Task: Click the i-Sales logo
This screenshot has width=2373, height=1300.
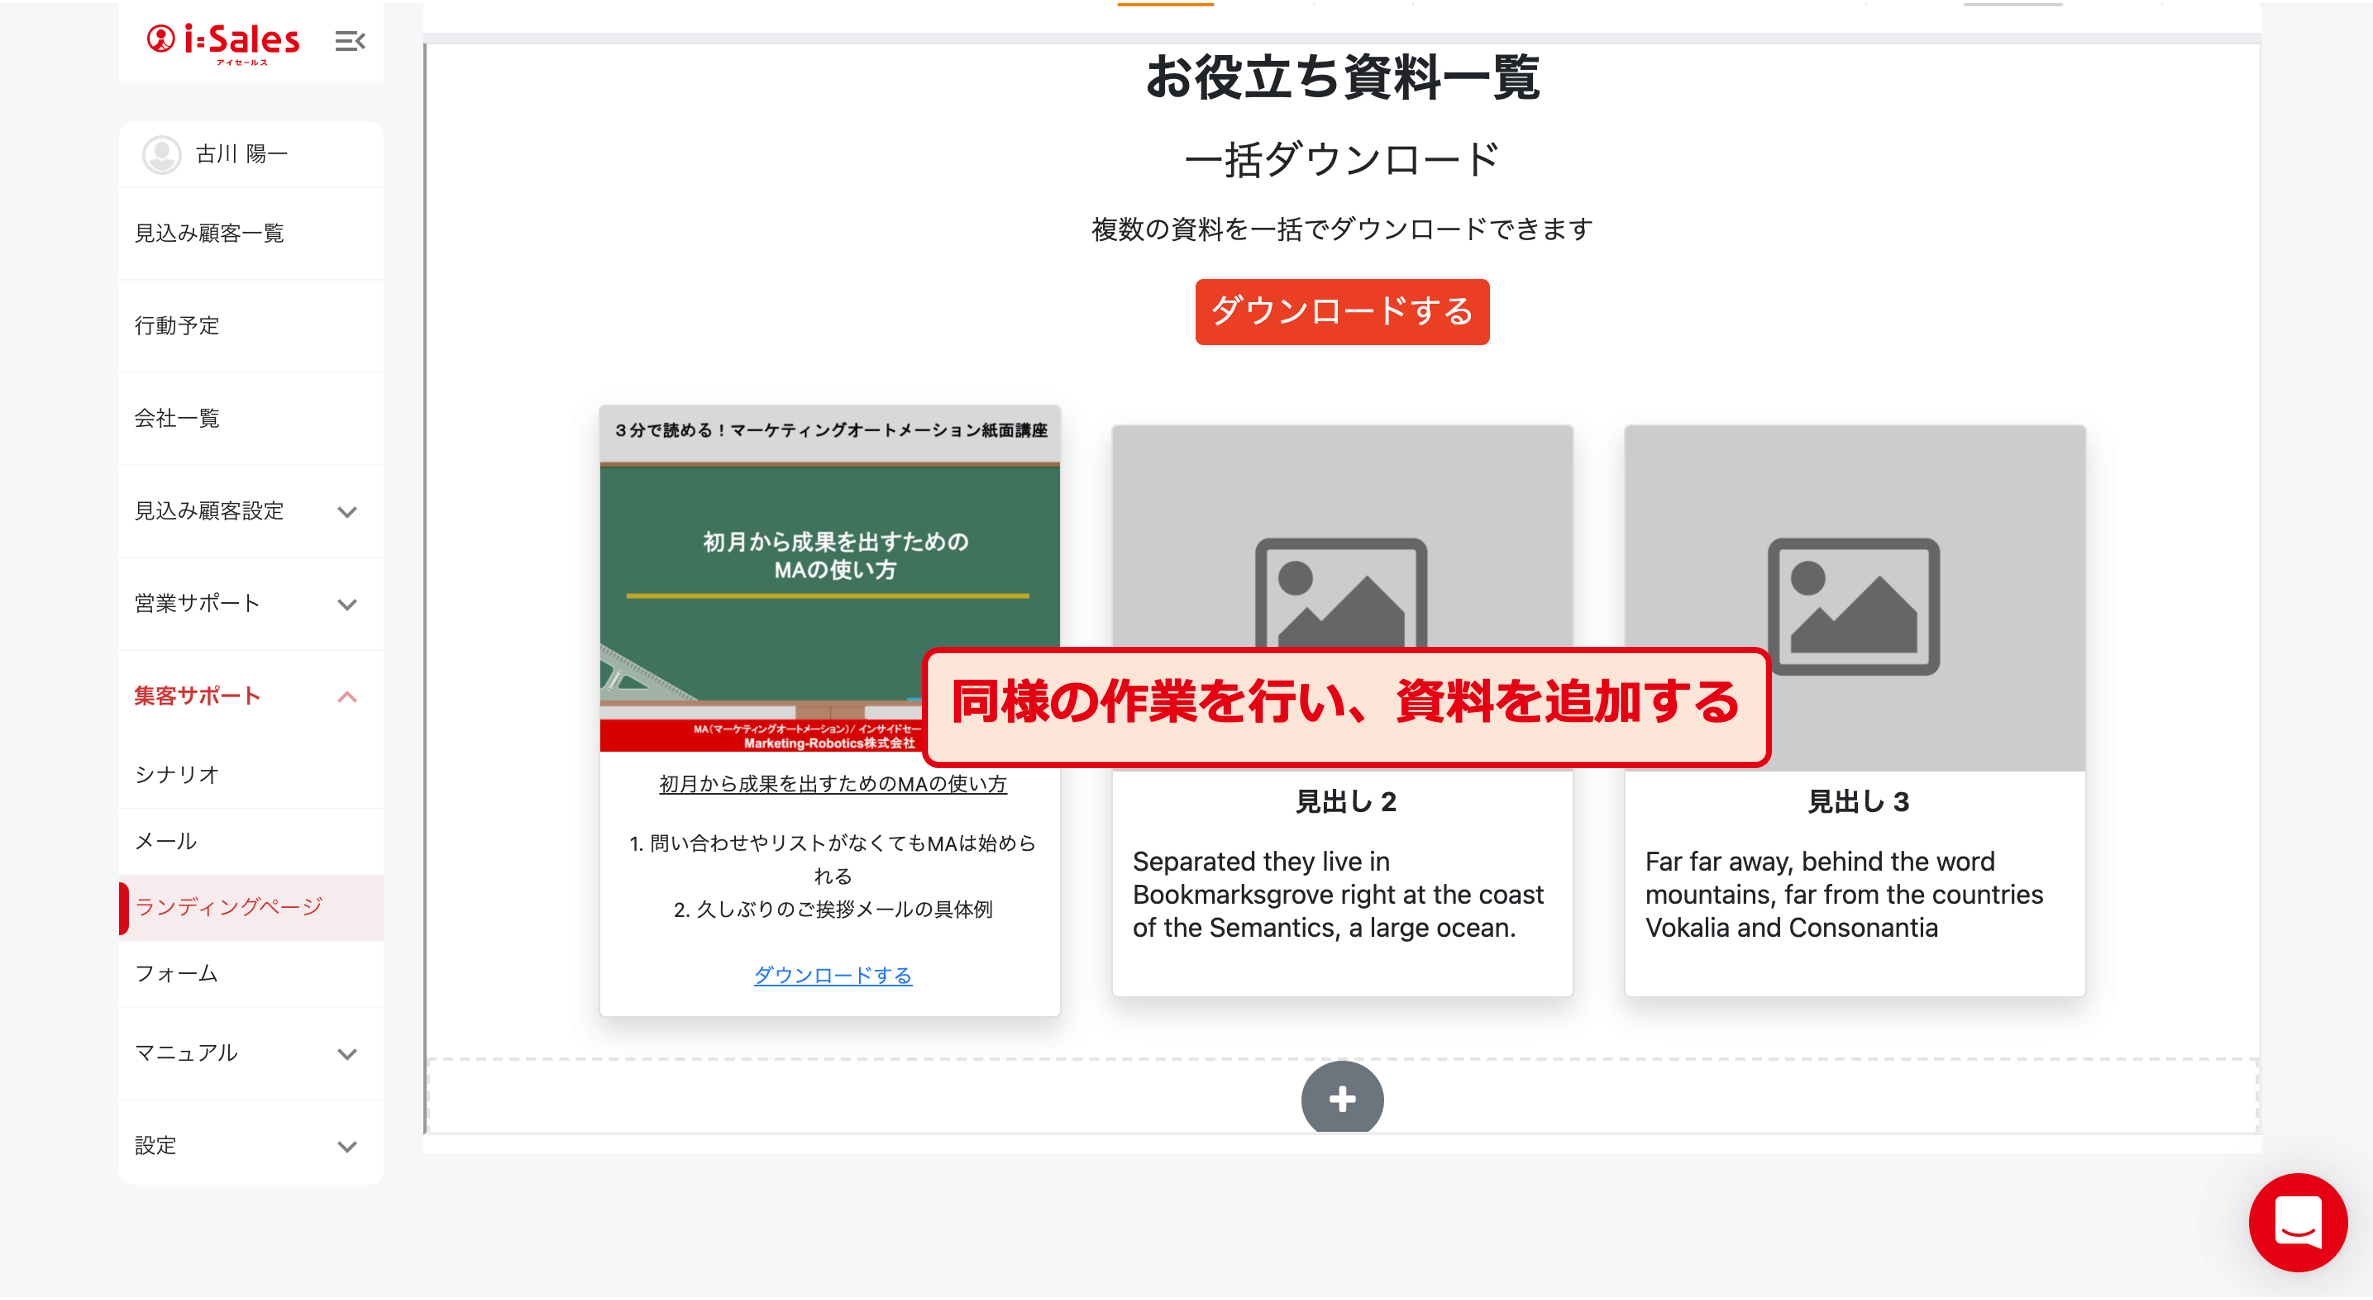Action: tap(224, 41)
